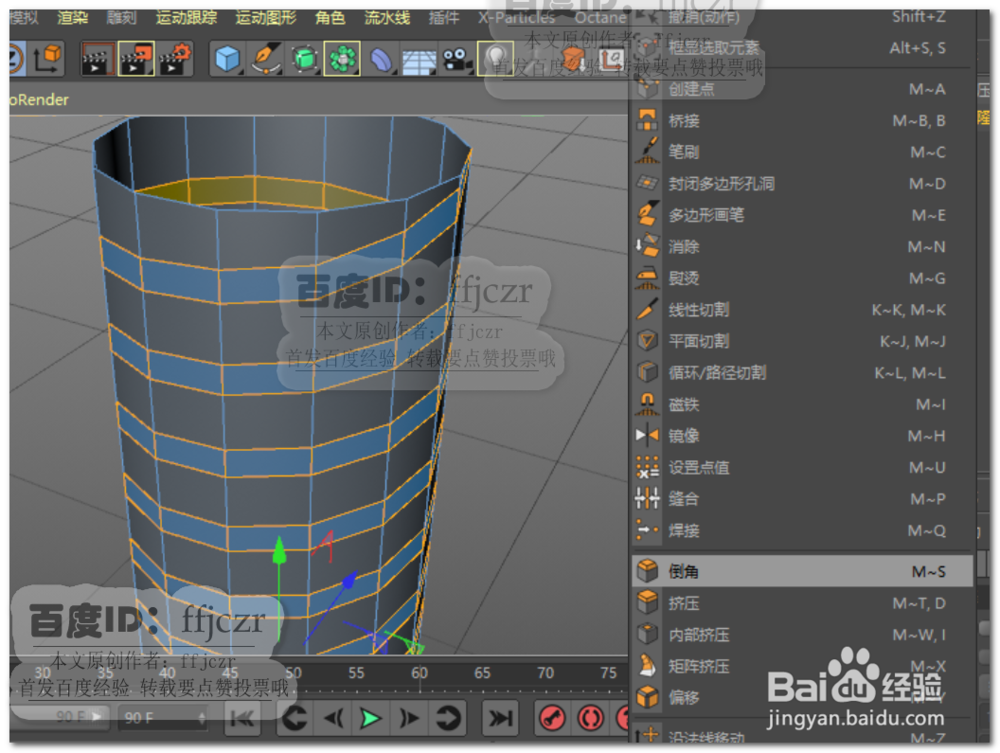This screenshot has height=753, width=1000.
Task: Open the 角色 menu
Action: coord(330,17)
